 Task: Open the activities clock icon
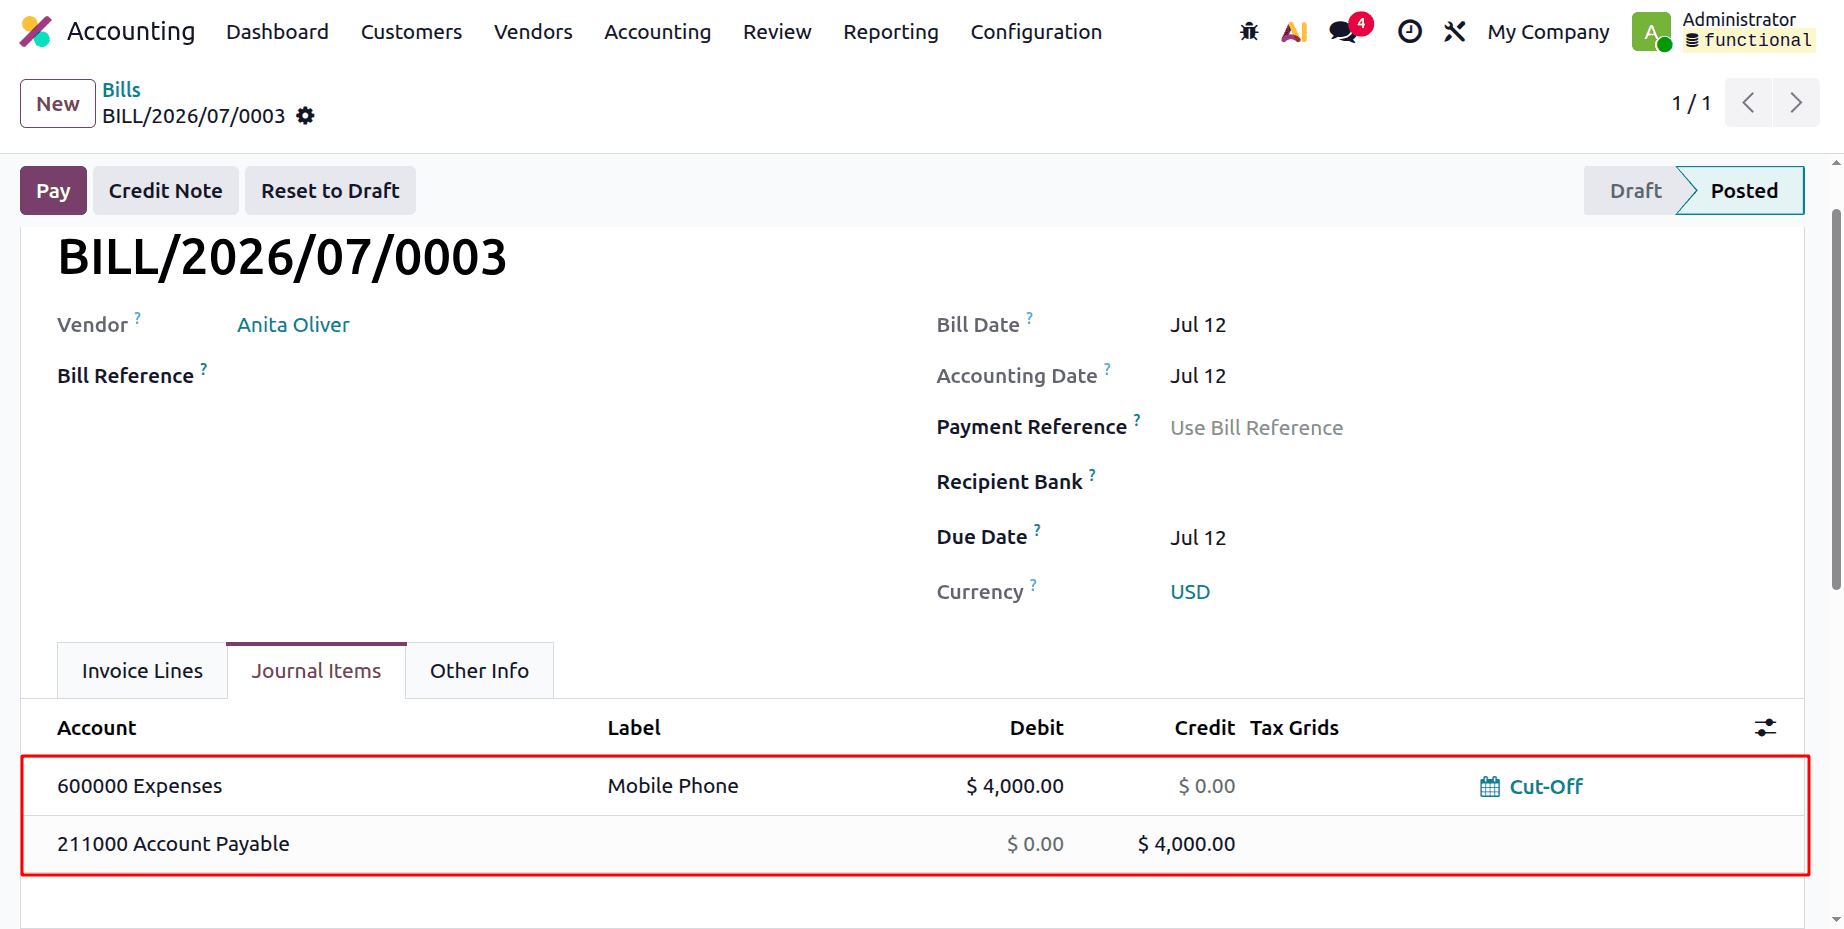pyautogui.click(x=1410, y=32)
